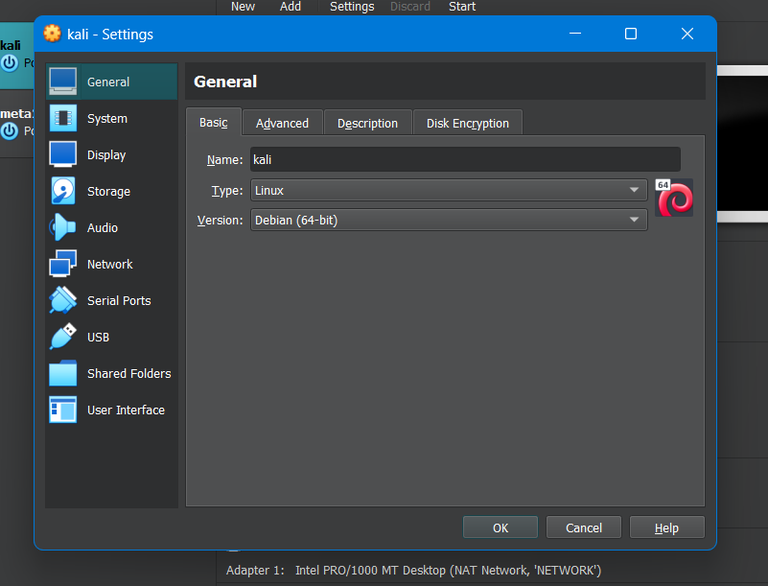Click New in the VirtualBox Manager toolbar
The image size is (768, 586).
243,6
